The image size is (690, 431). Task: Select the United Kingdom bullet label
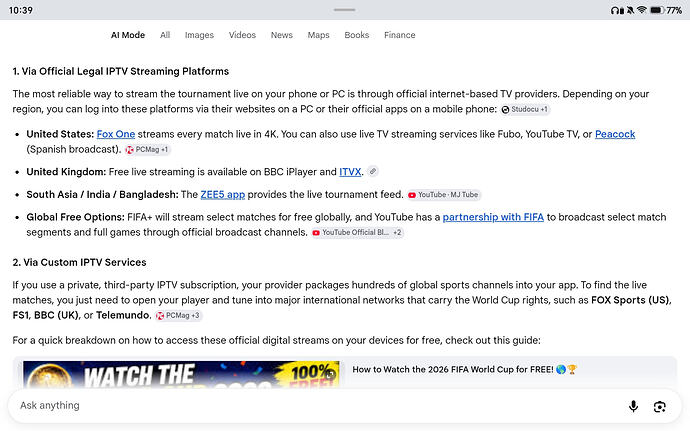(x=66, y=172)
